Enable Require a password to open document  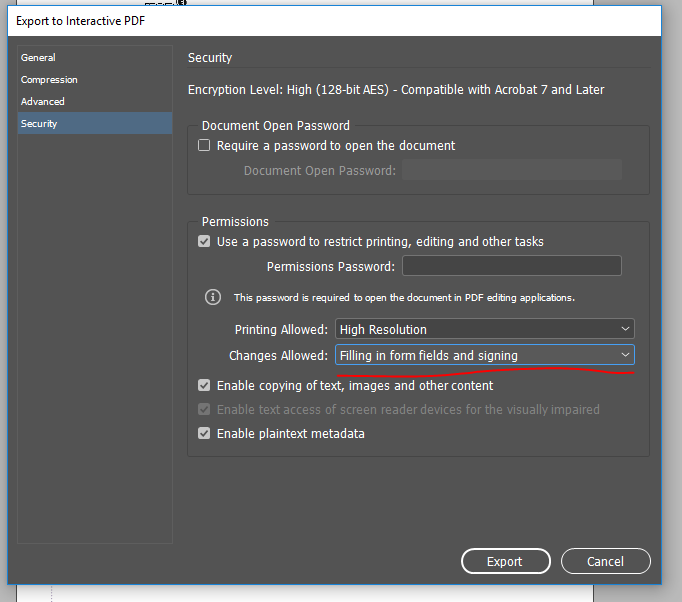205,146
